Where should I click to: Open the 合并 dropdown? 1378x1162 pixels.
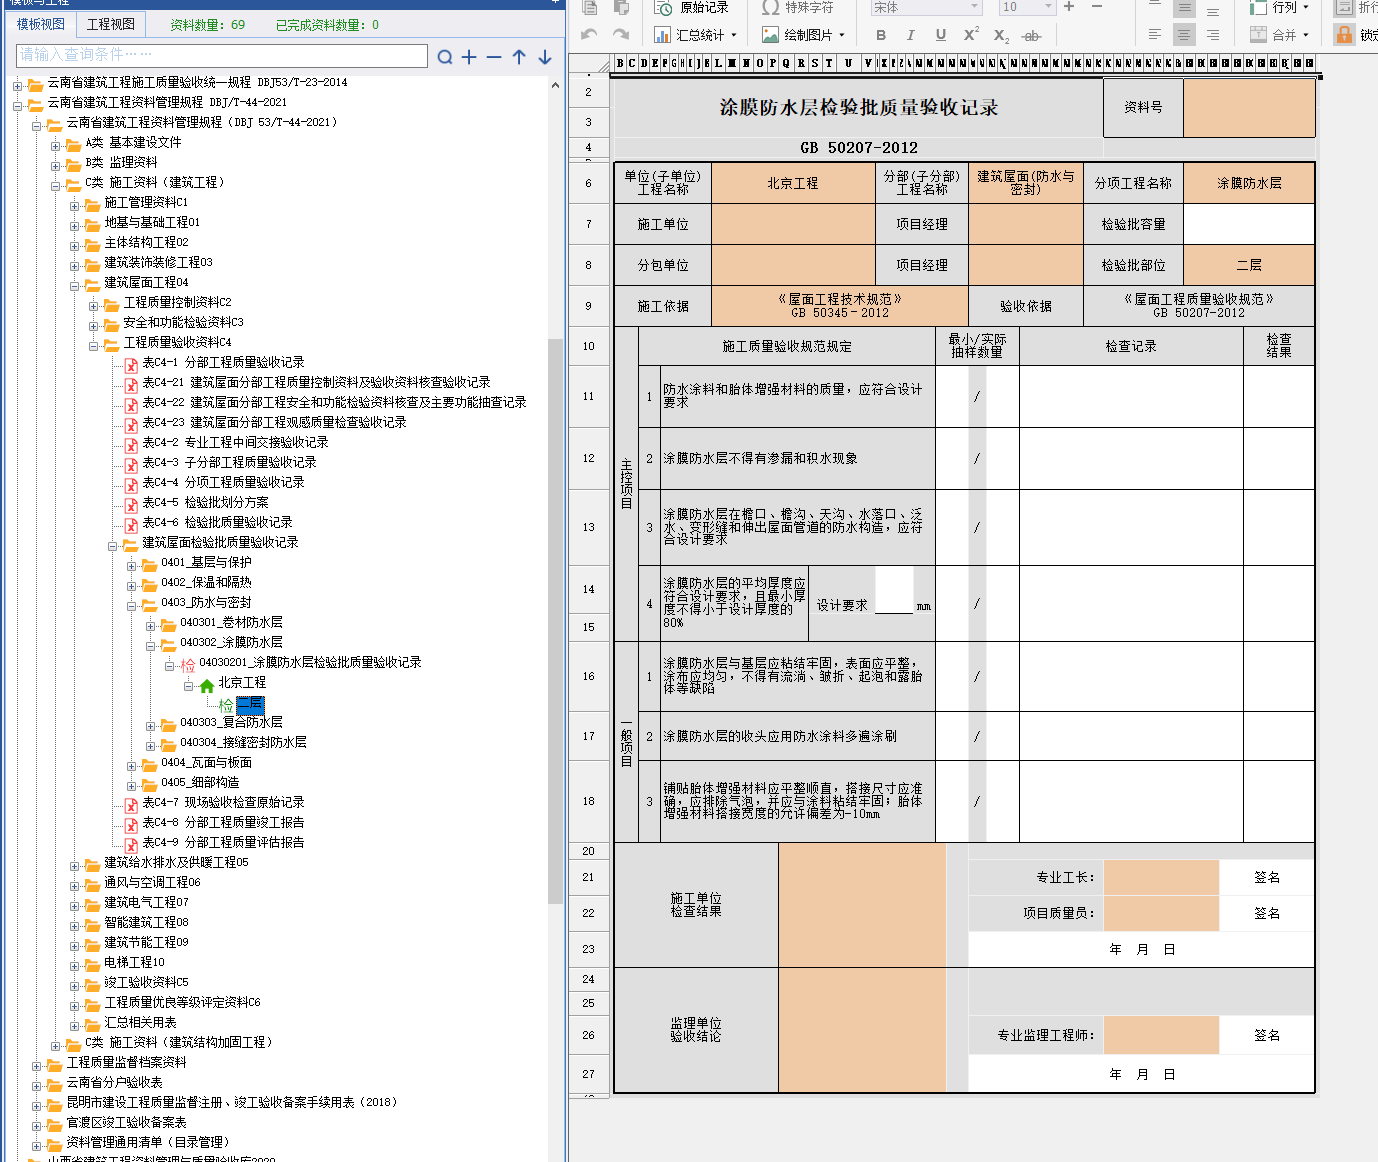pos(1280,35)
